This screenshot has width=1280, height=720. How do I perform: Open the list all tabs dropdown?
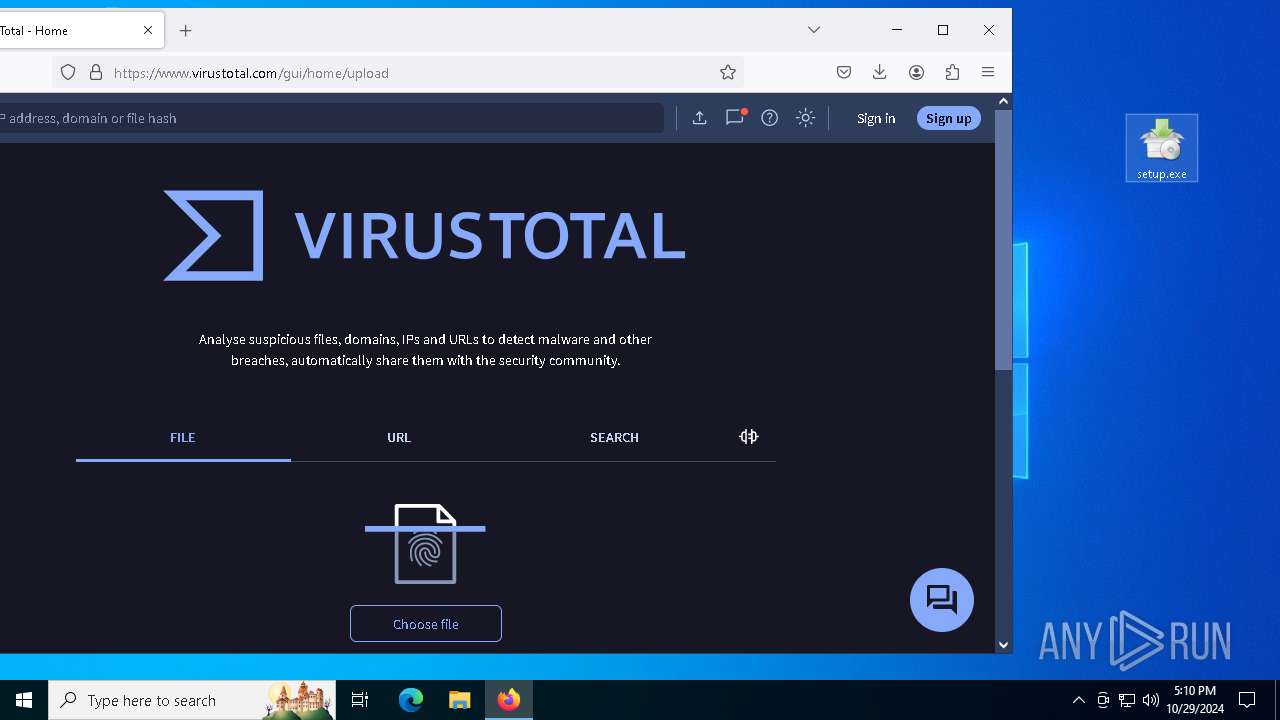point(814,30)
